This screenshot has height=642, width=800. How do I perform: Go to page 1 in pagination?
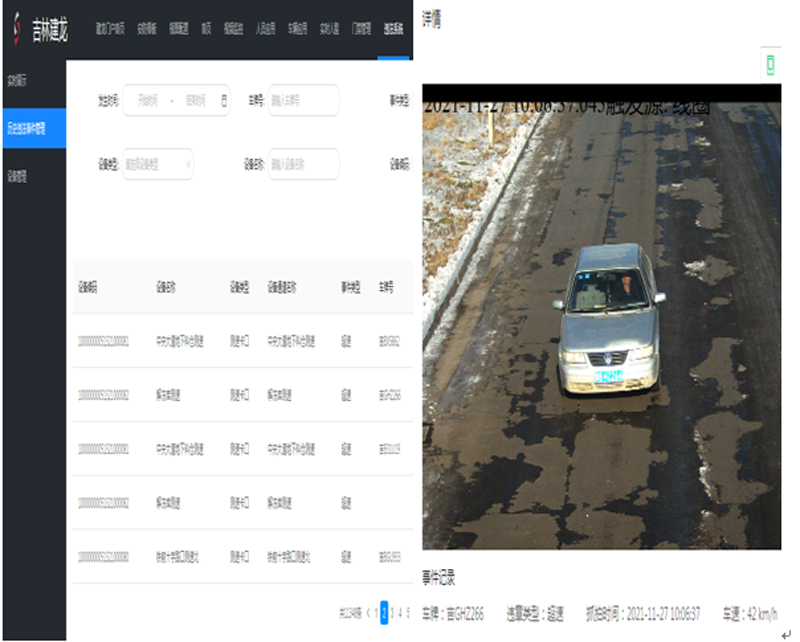(376, 611)
